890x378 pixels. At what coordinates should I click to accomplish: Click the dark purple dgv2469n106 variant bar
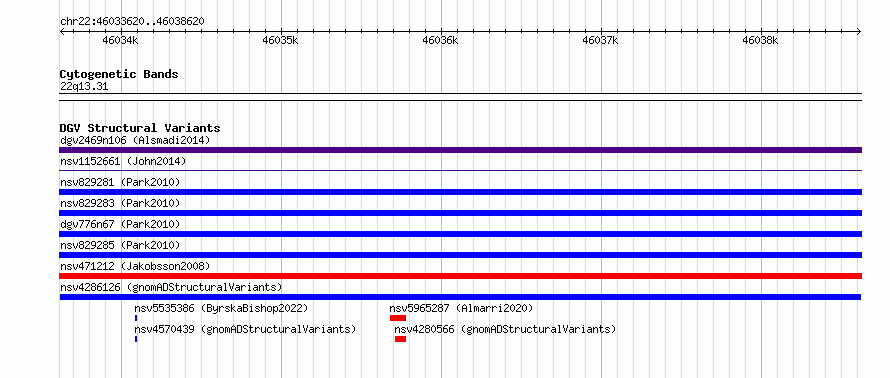[460, 150]
